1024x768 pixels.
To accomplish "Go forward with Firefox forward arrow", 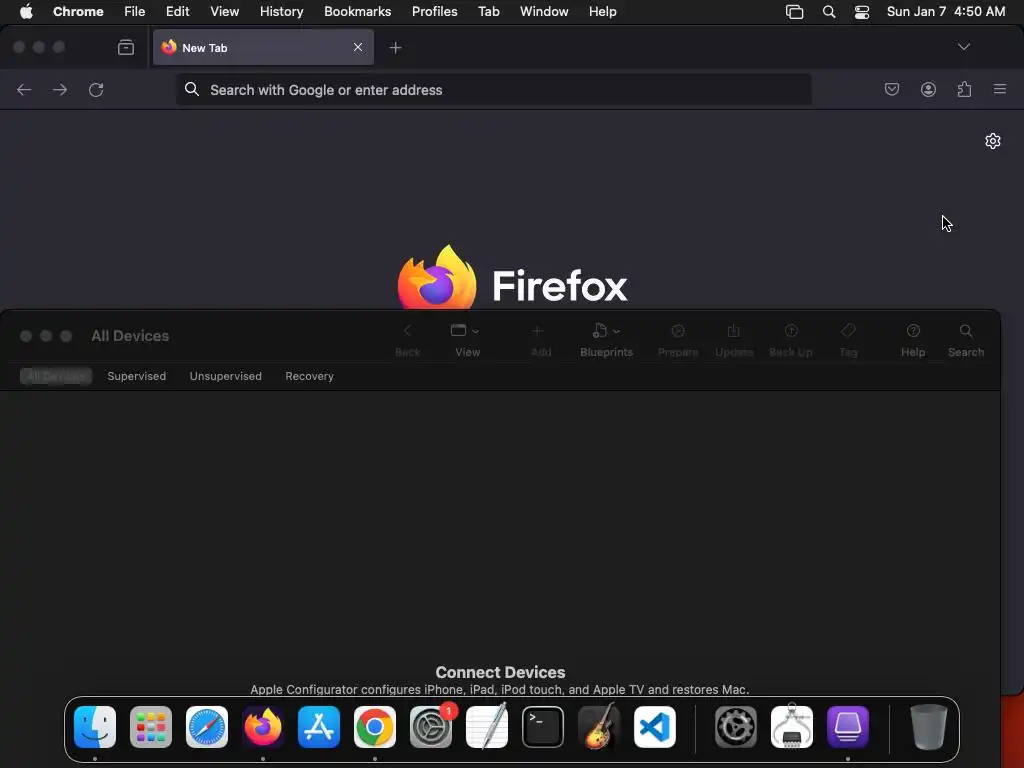I will coord(60,89).
